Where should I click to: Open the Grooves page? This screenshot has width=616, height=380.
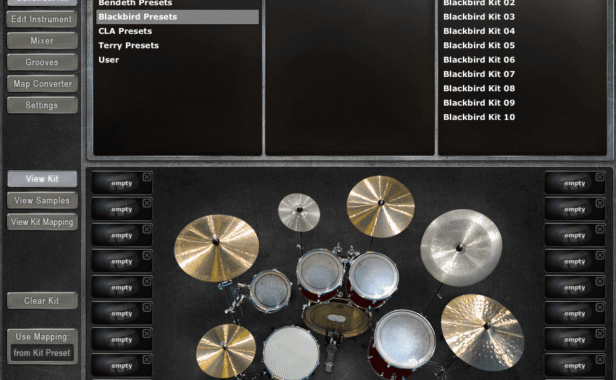tap(42, 62)
